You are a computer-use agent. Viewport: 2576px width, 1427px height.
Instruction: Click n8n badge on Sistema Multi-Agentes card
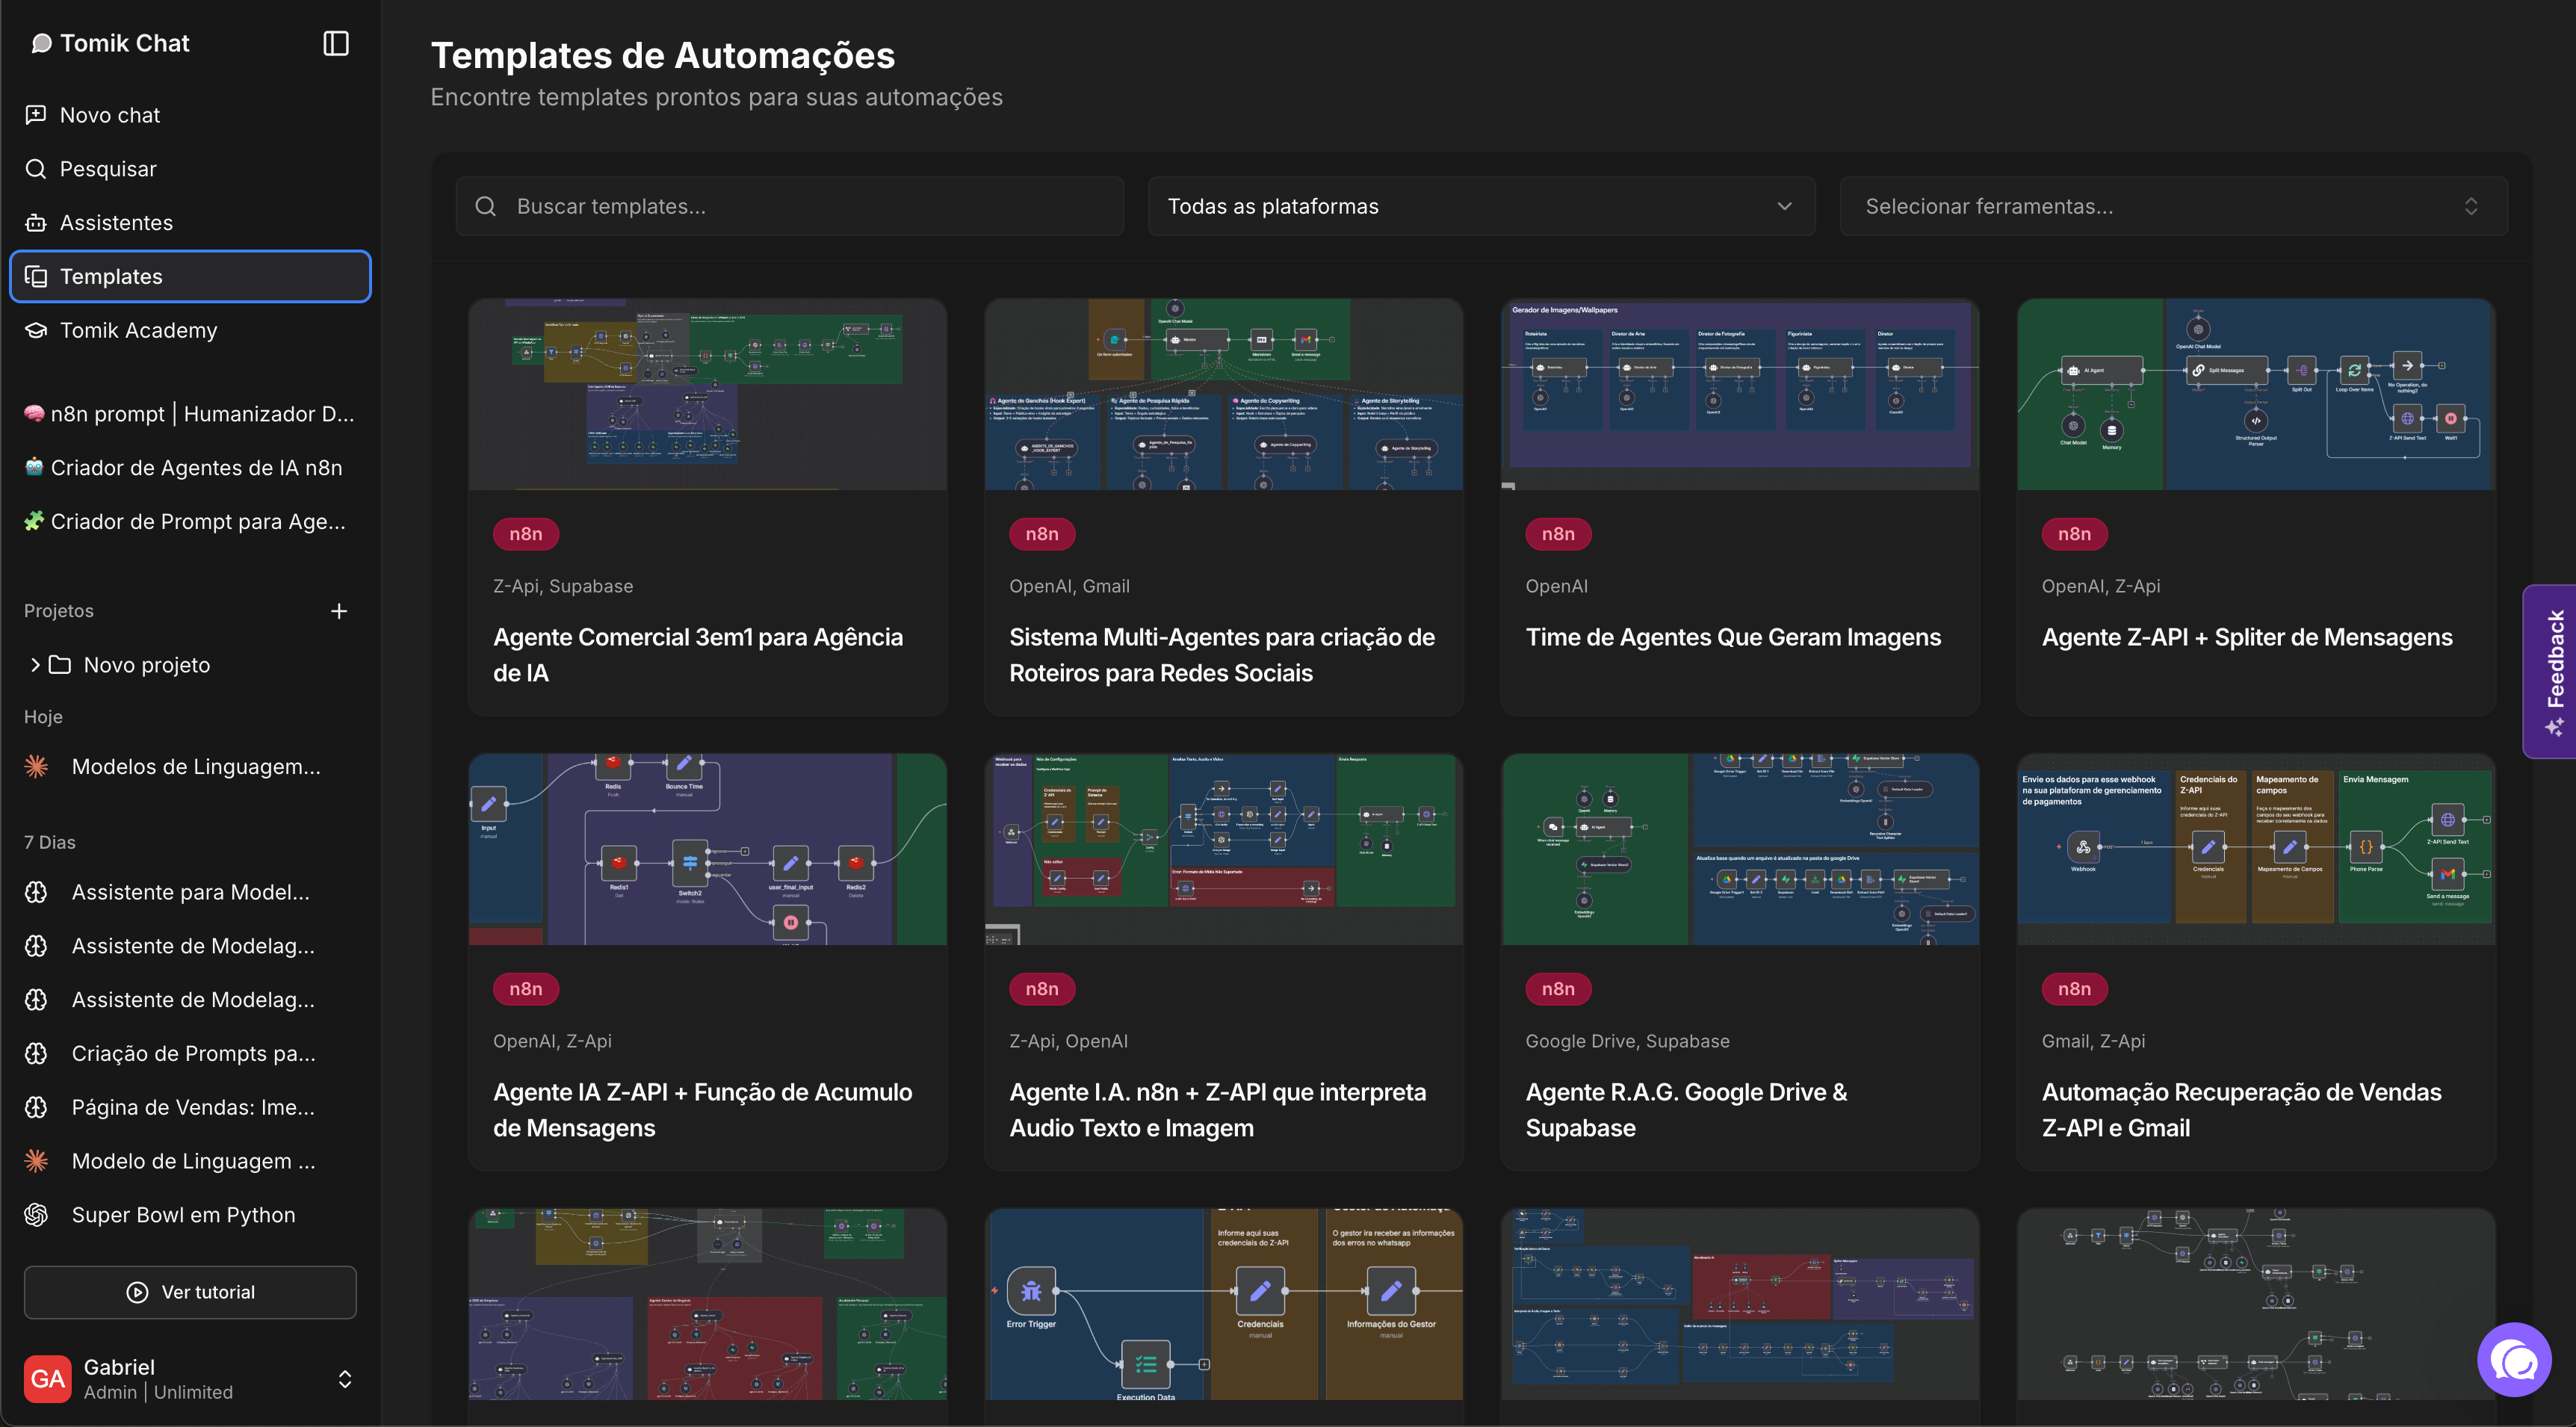pos(1041,534)
